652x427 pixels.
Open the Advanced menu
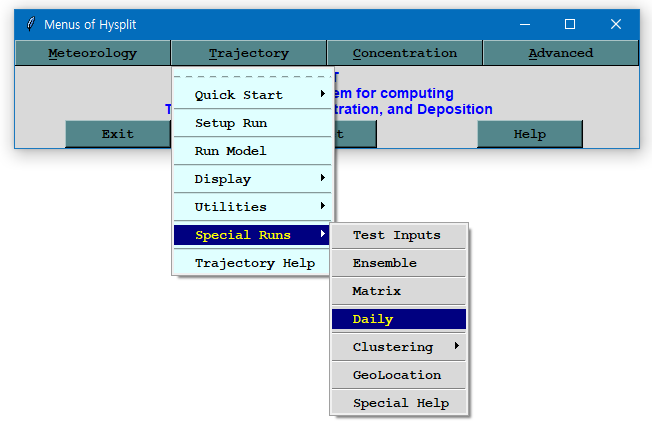(x=561, y=53)
